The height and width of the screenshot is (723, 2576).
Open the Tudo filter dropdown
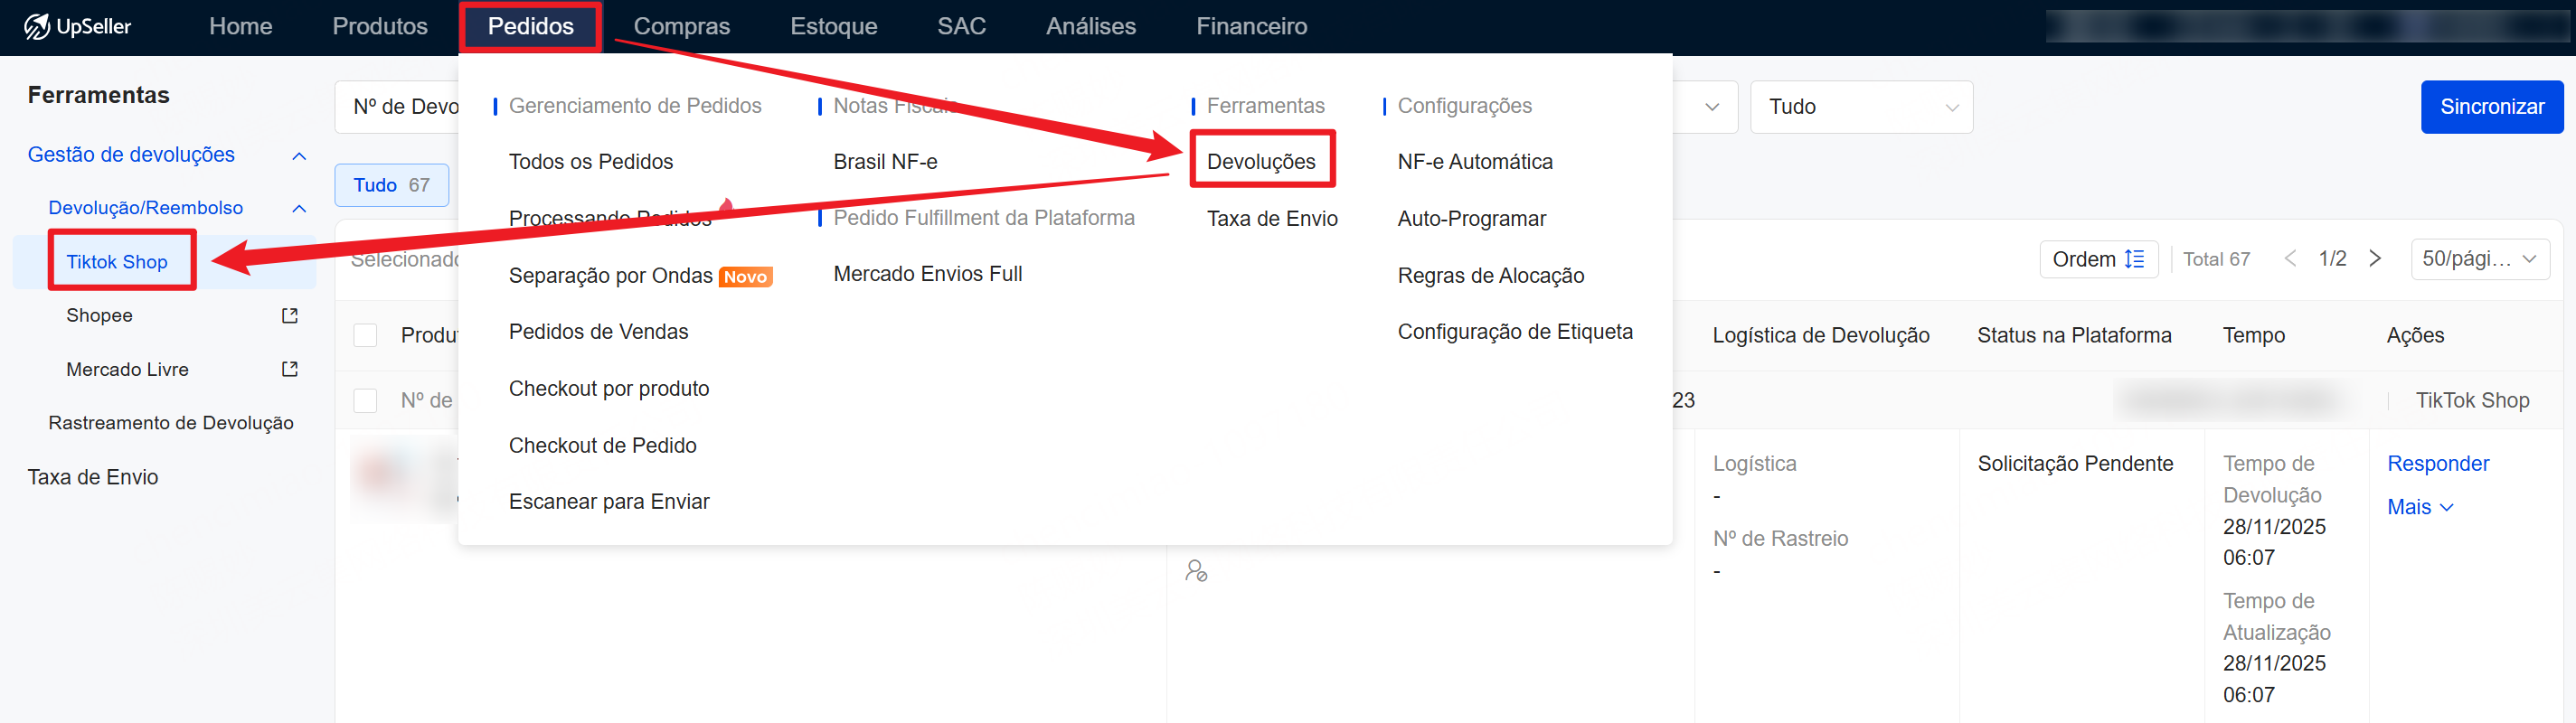coord(1861,107)
